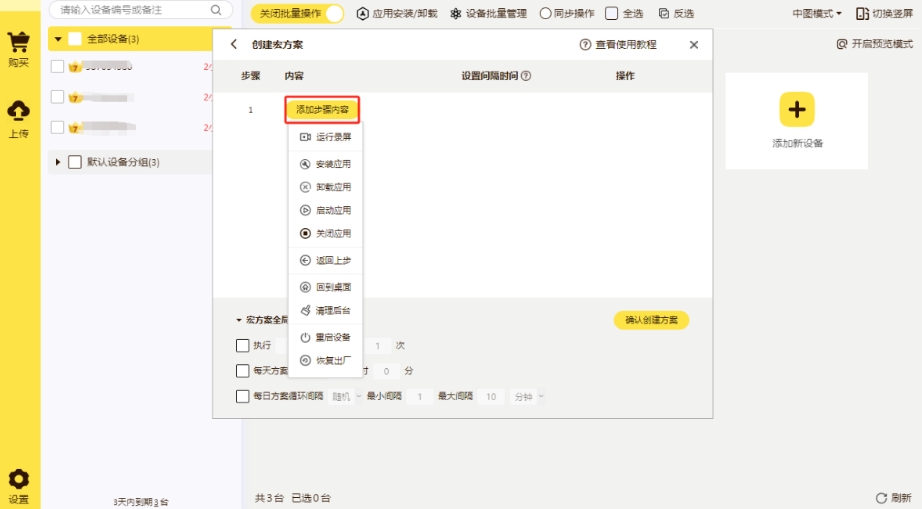Click the back arrow beside 创建宏方案

click(234, 44)
